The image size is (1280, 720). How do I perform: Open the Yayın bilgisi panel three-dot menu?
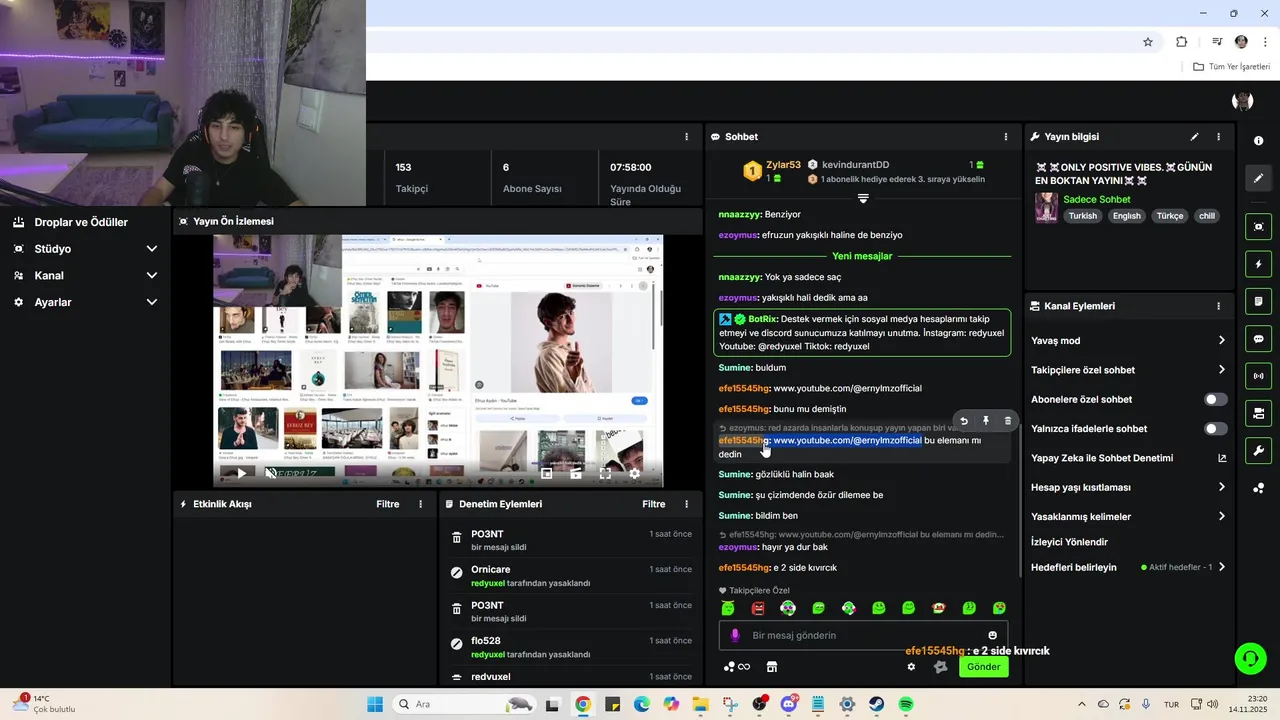pos(1218,137)
